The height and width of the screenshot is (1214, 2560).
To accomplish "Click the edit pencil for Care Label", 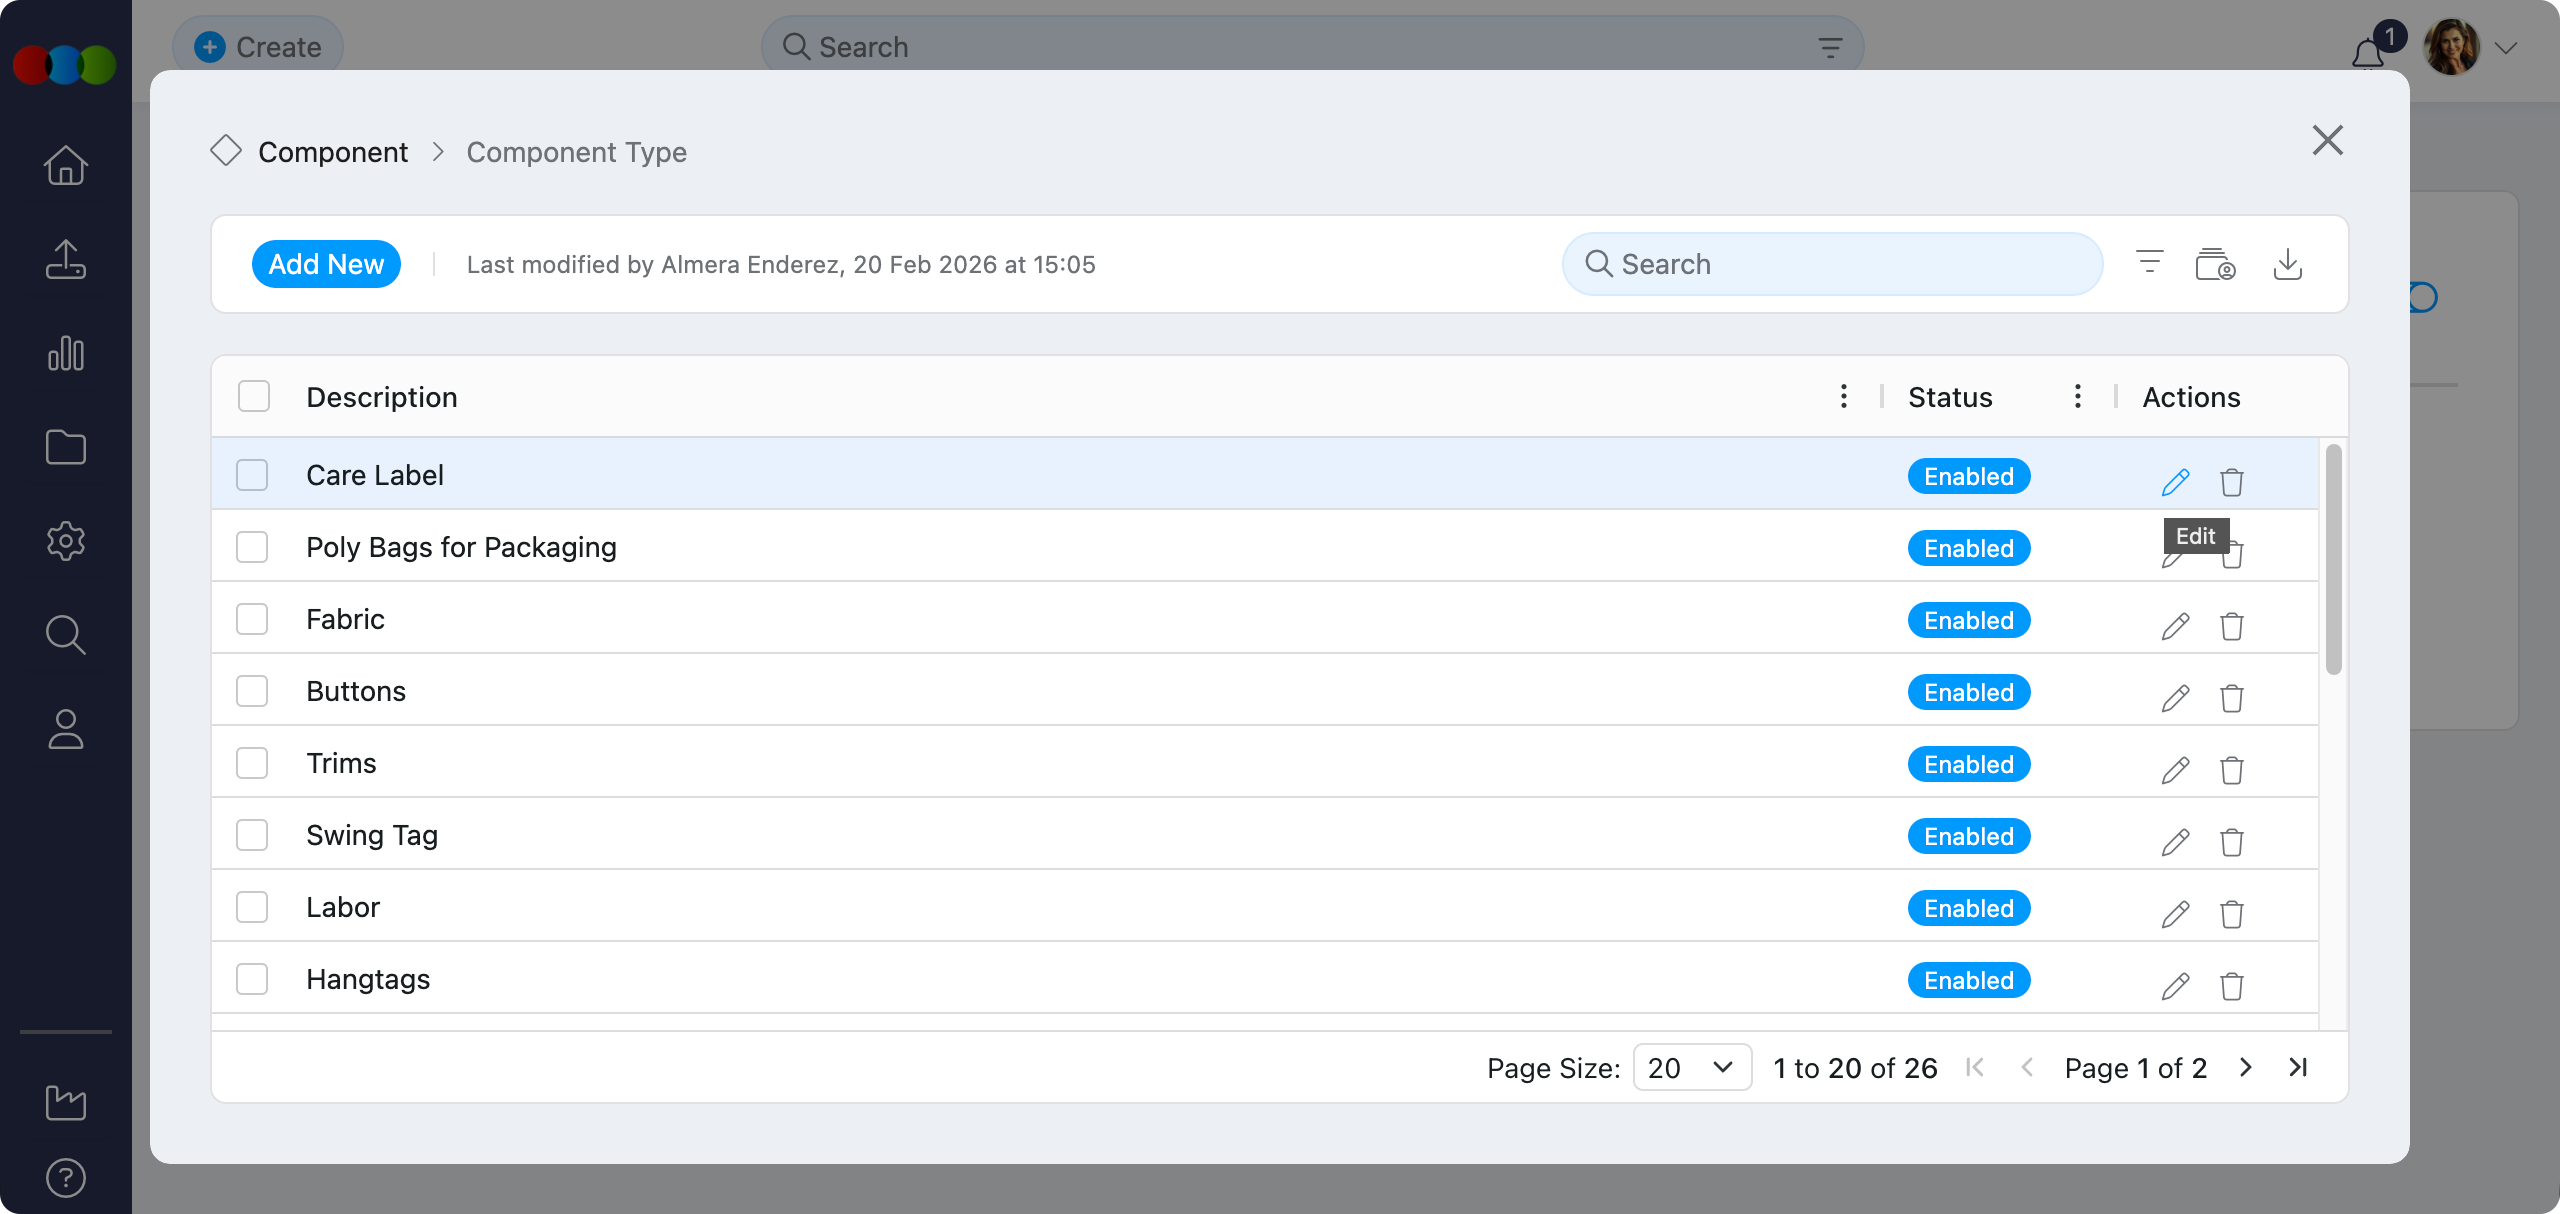I will click(2175, 482).
